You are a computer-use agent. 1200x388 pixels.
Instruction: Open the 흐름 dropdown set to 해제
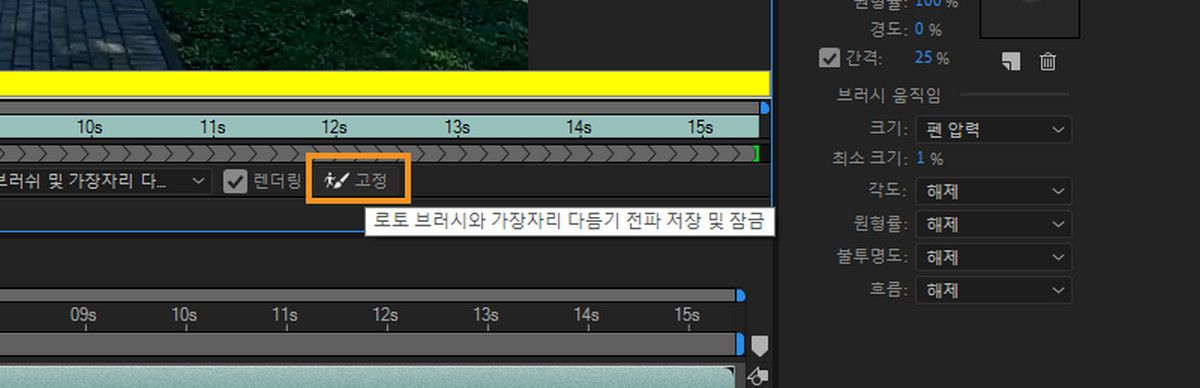(993, 290)
